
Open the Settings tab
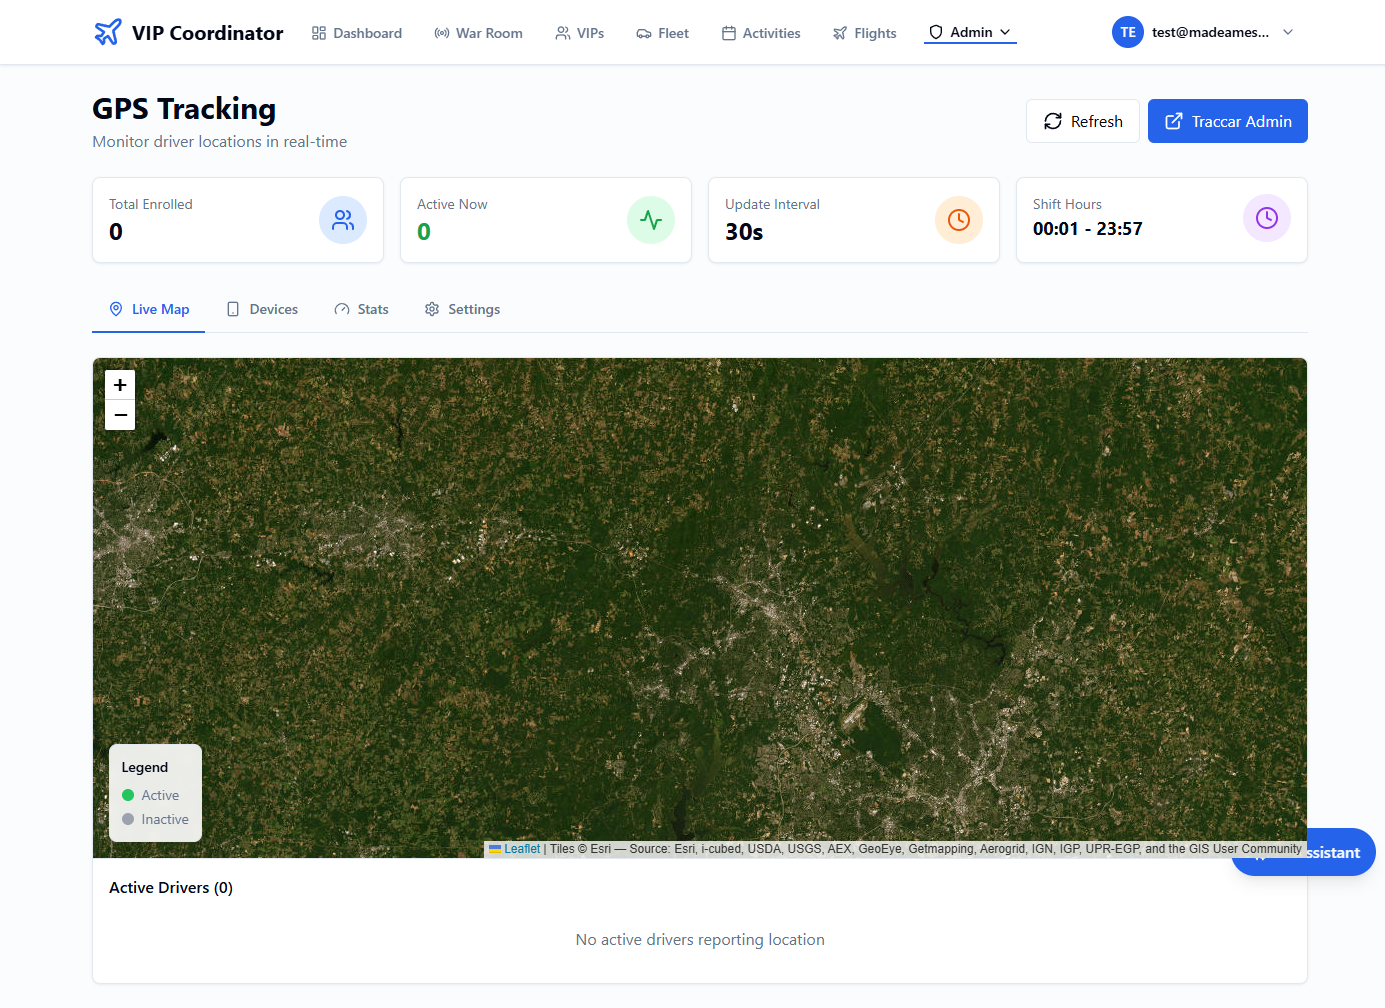pos(462,309)
